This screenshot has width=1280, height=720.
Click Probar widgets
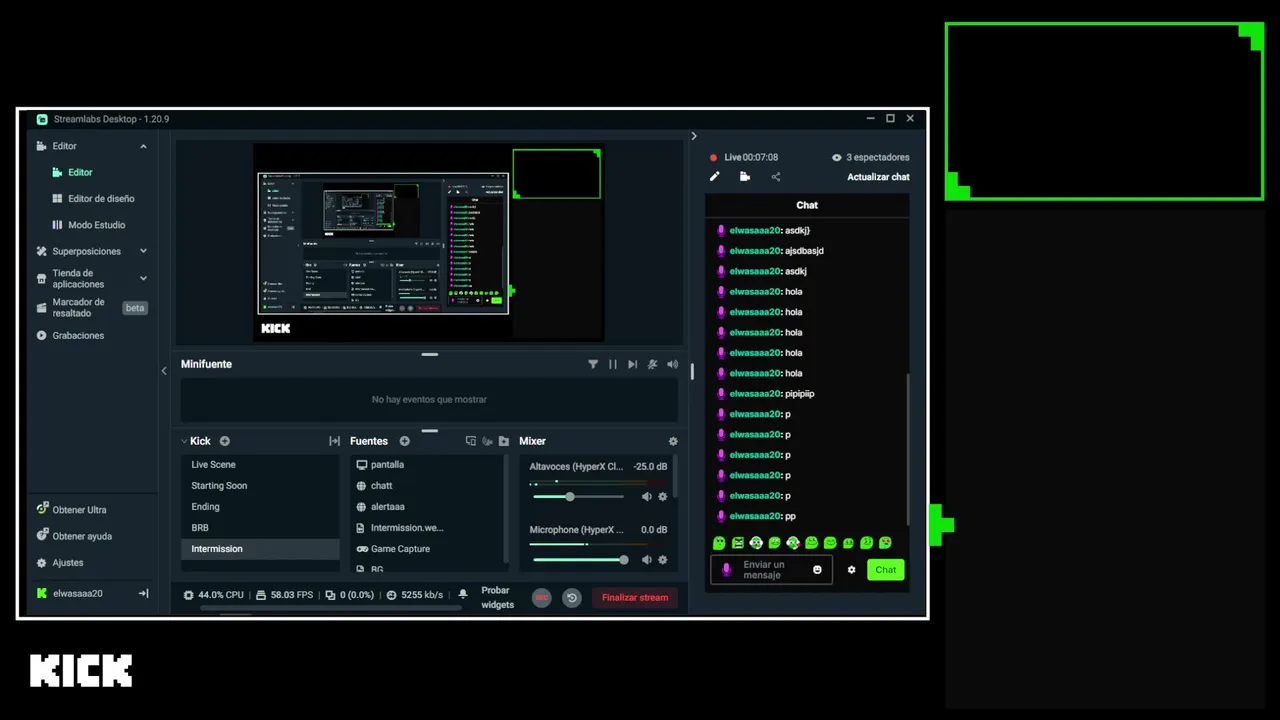(497, 598)
